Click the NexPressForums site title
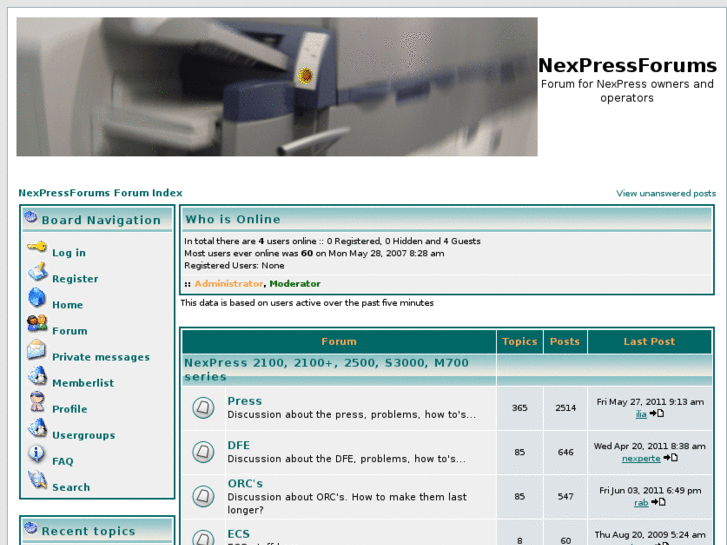The image size is (727, 545). [x=627, y=65]
